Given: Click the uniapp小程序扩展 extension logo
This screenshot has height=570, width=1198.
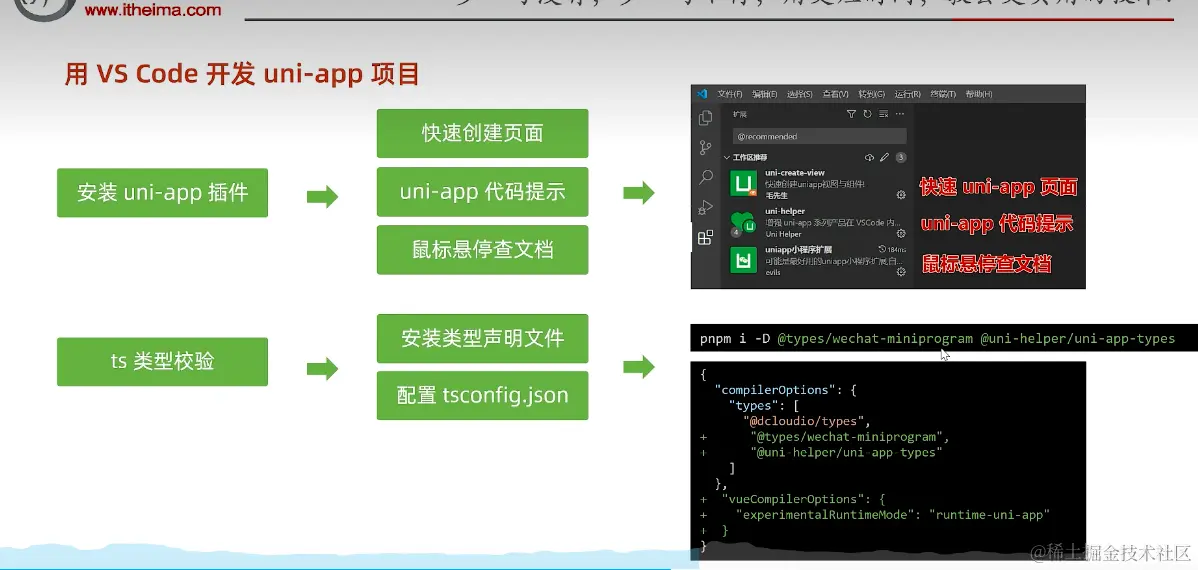Looking at the screenshot, I should 743,260.
